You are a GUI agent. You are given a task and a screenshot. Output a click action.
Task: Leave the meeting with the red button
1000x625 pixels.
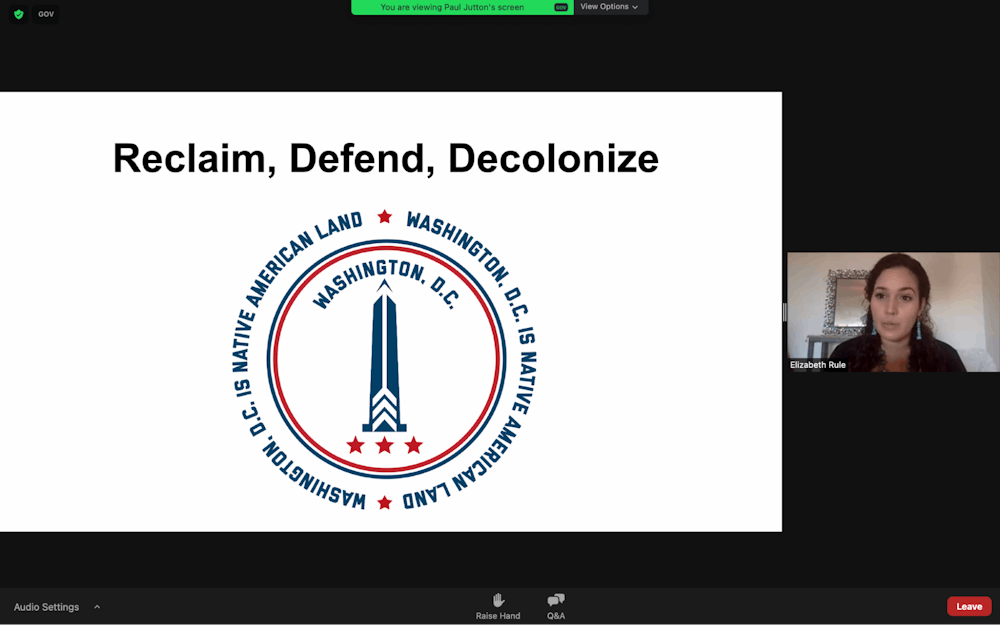click(968, 606)
